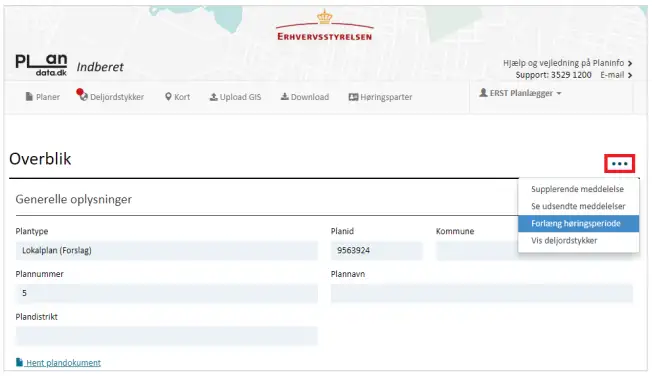Select Upload GIS in navigation
This screenshot has height=376, width=652.
pyautogui.click(x=235, y=97)
